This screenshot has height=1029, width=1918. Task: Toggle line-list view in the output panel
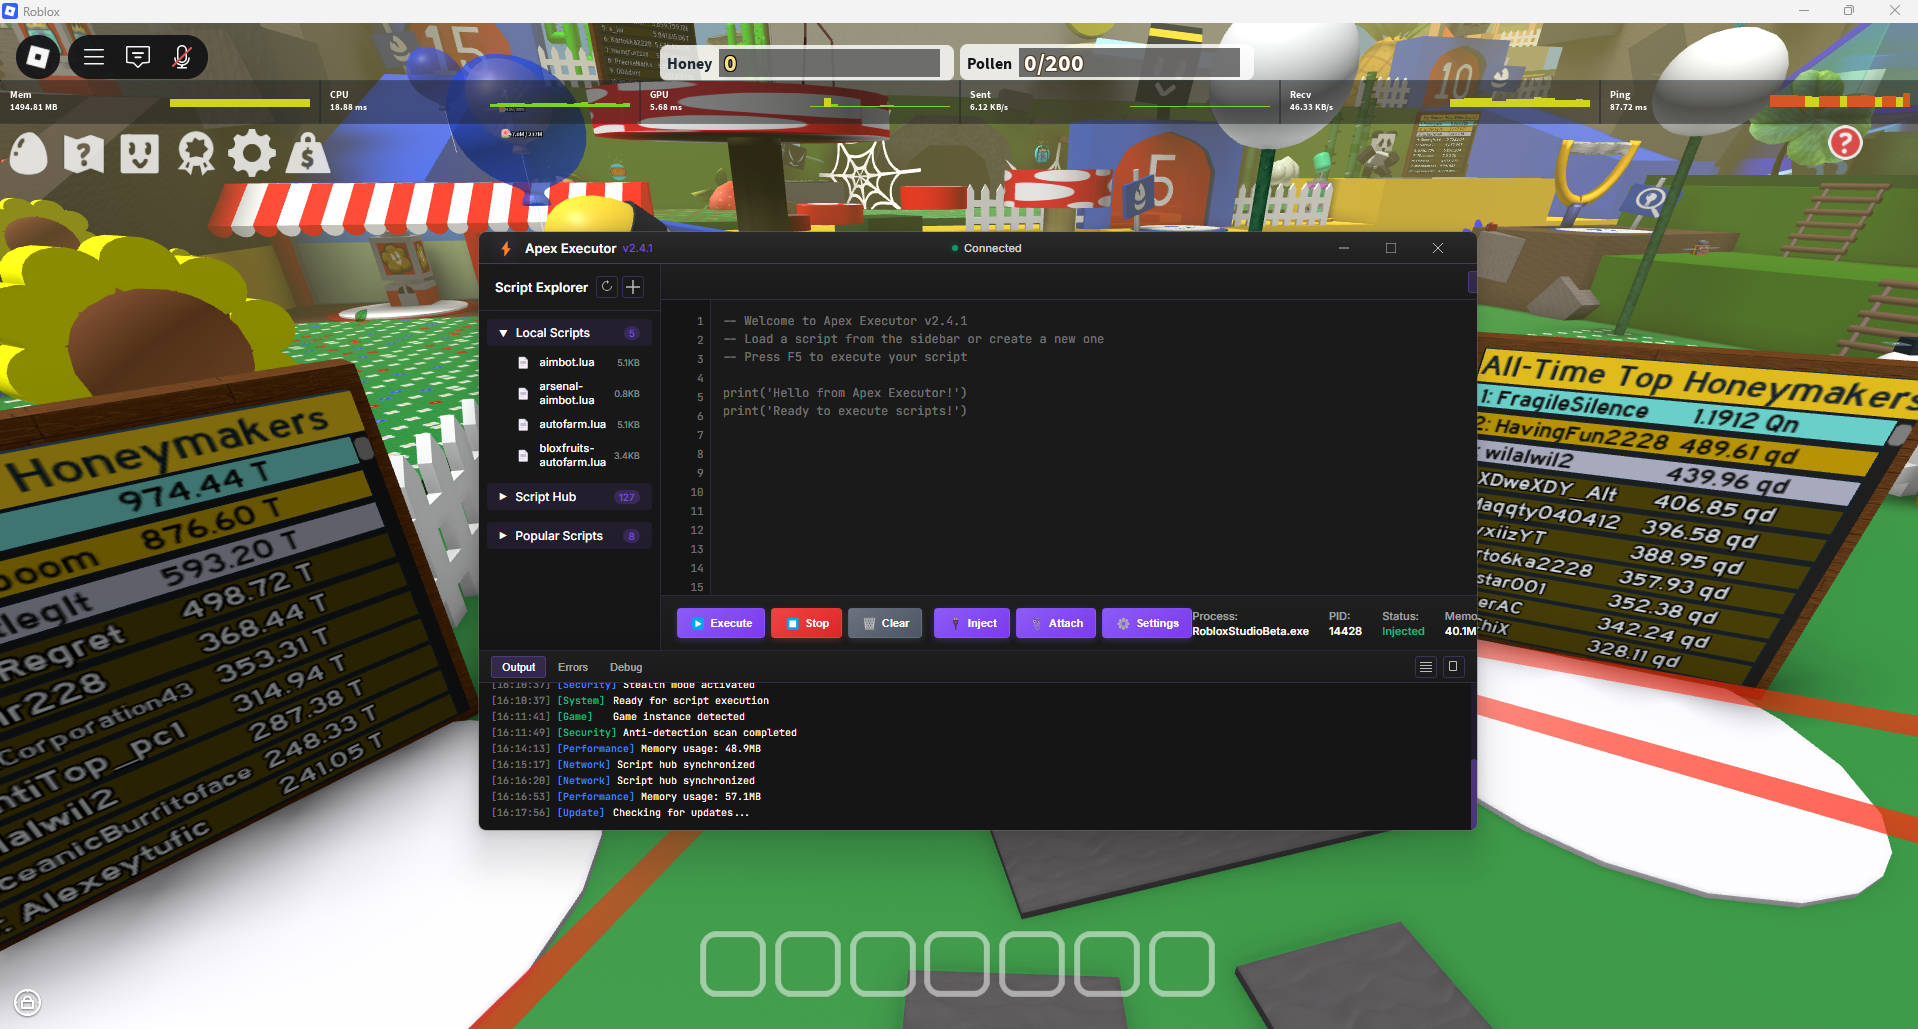pos(1425,667)
